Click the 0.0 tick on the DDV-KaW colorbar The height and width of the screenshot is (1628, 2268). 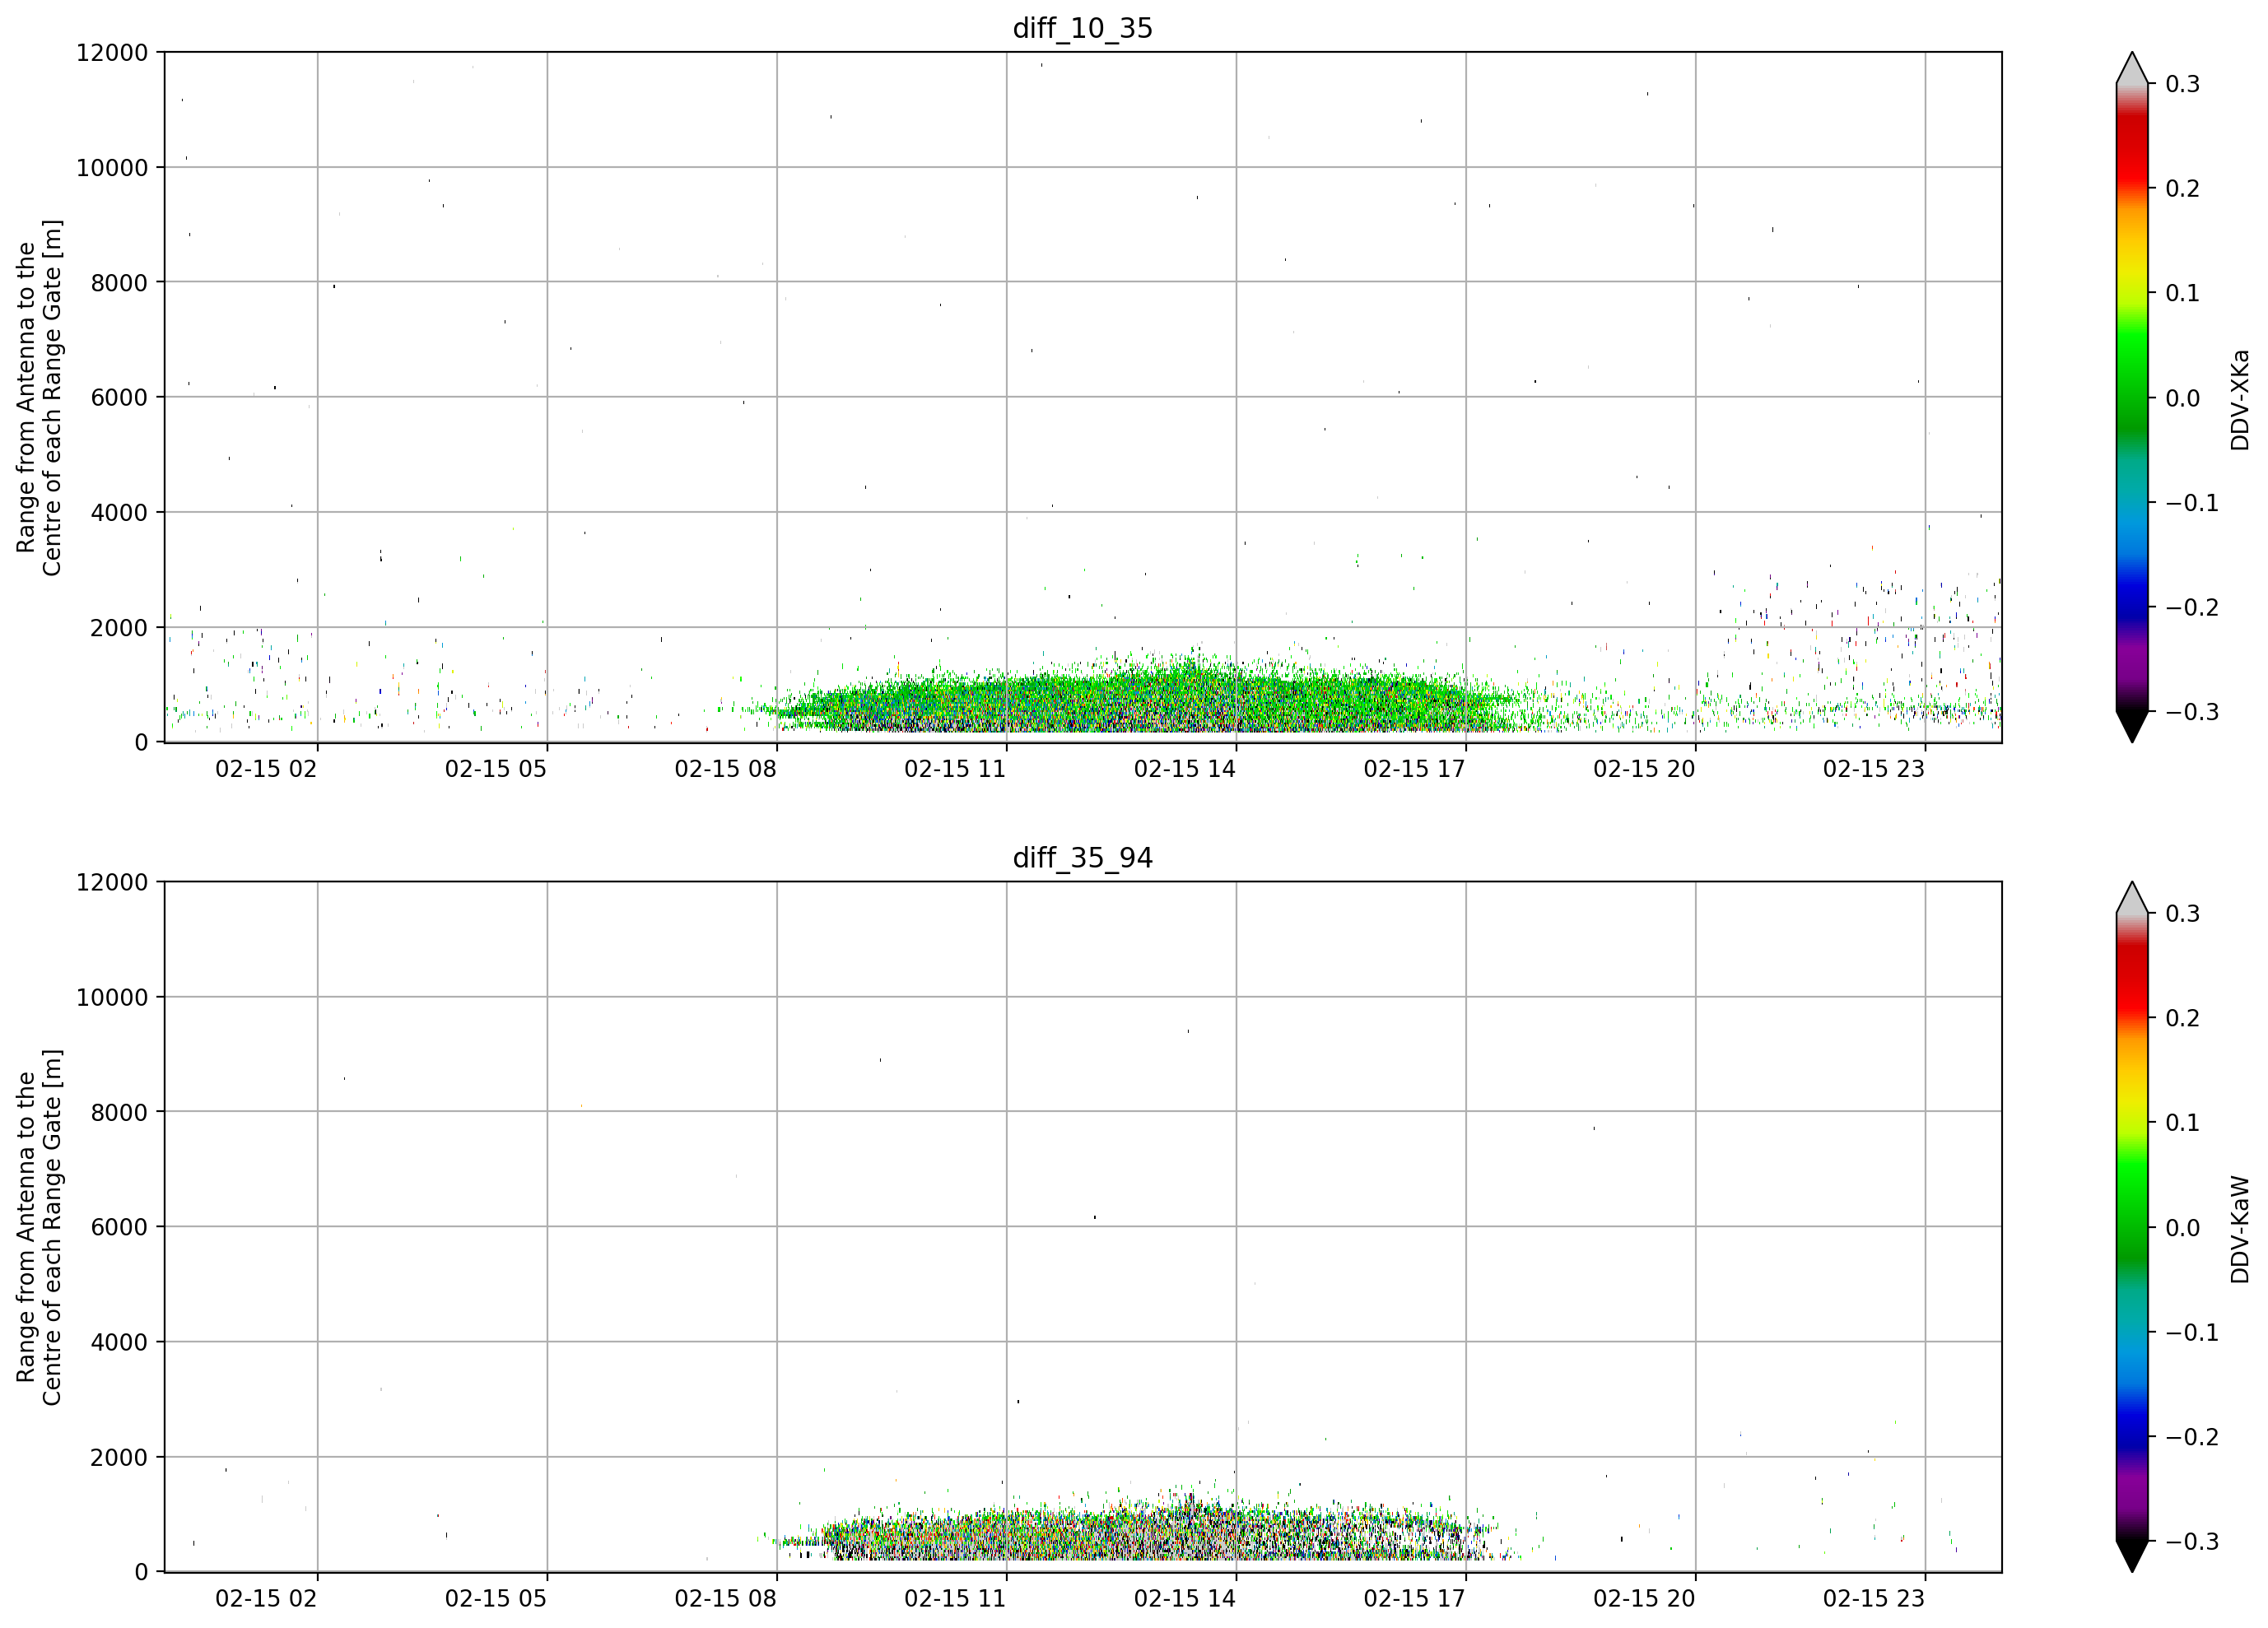click(x=2183, y=1229)
